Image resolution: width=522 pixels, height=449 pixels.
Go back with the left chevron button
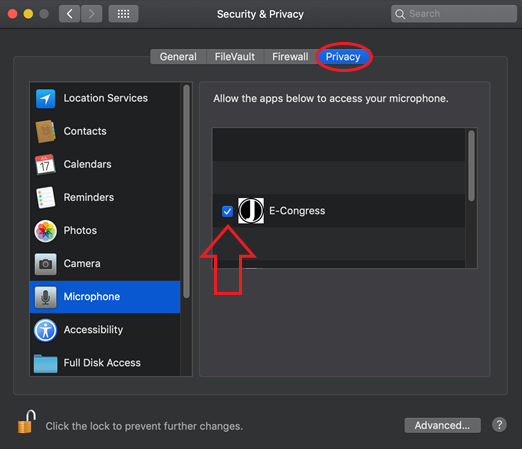pos(69,14)
